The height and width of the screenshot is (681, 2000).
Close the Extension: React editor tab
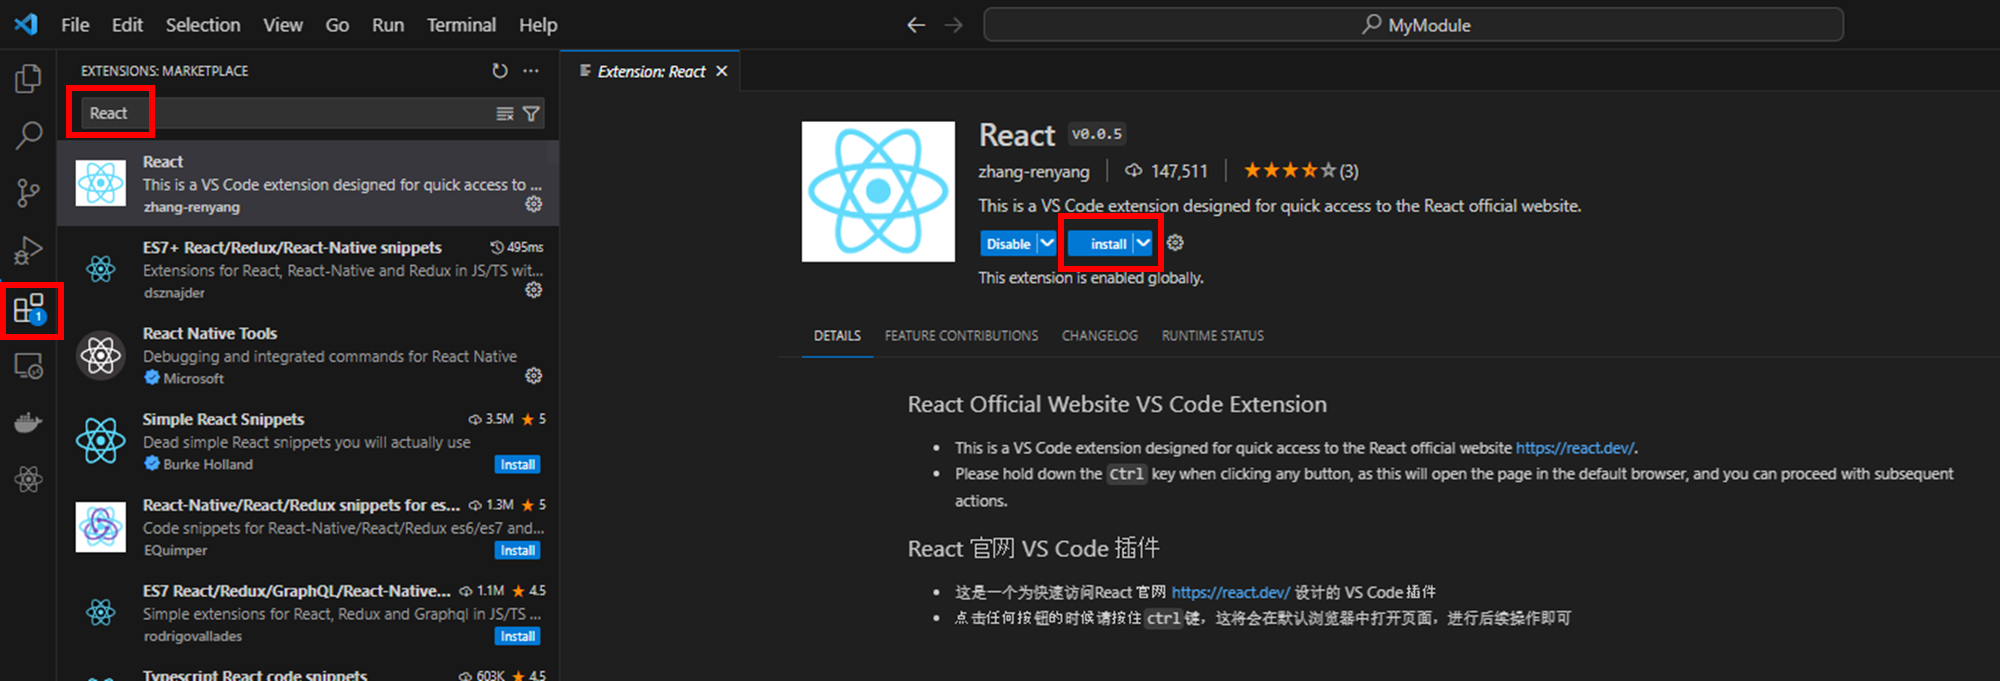point(721,72)
